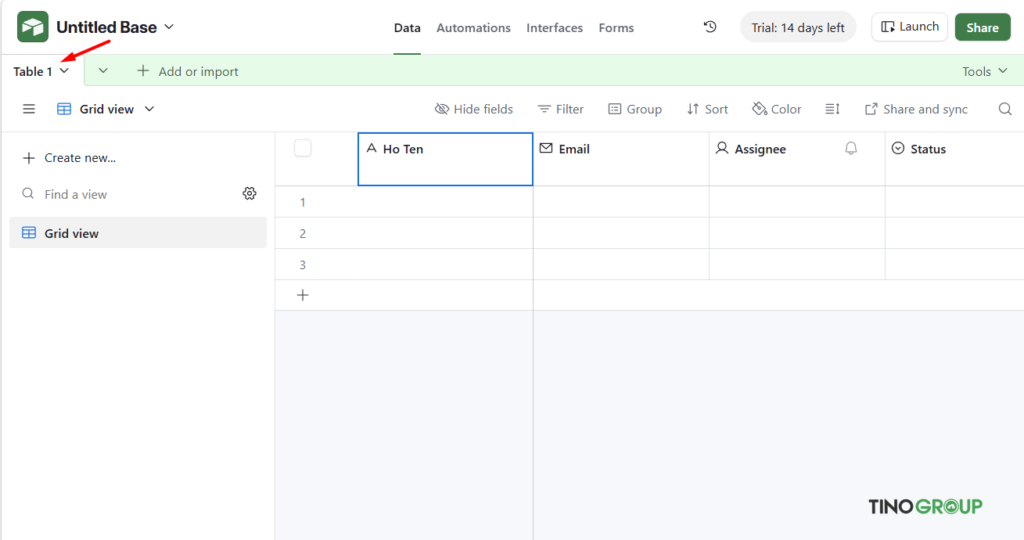The width and height of the screenshot is (1024, 540).
Task: Switch to the Data tab
Action: [x=407, y=28]
